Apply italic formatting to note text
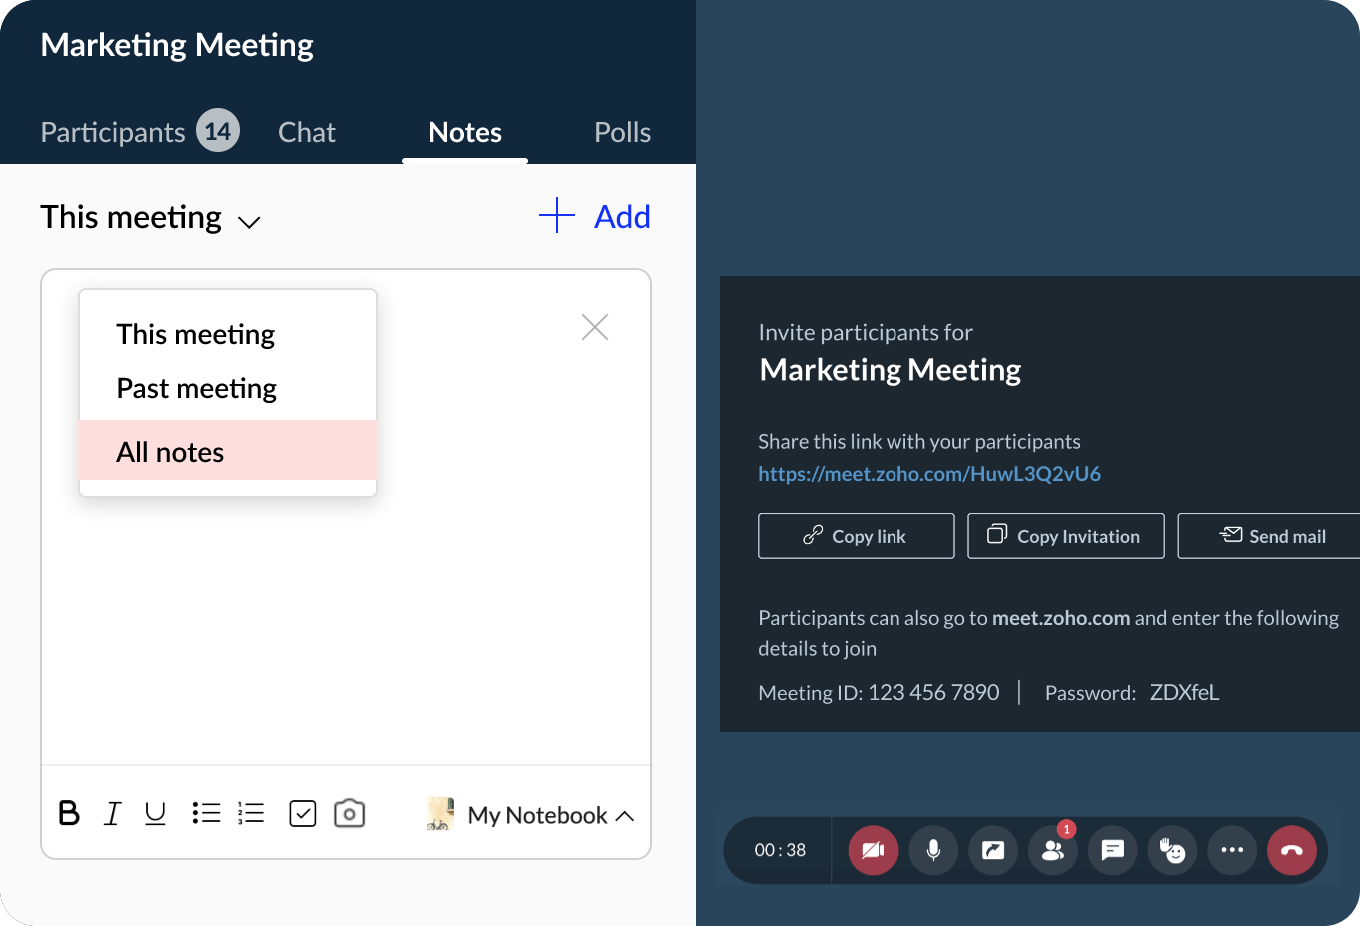 click(x=112, y=814)
